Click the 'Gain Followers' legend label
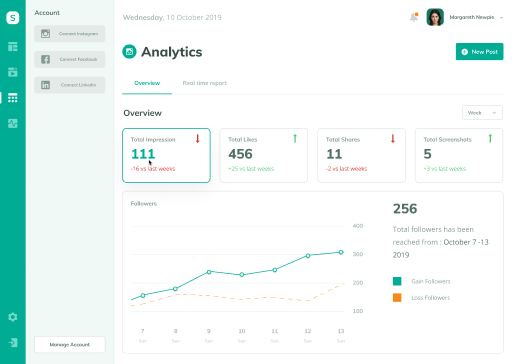The image size is (512, 364). [x=431, y=281]
